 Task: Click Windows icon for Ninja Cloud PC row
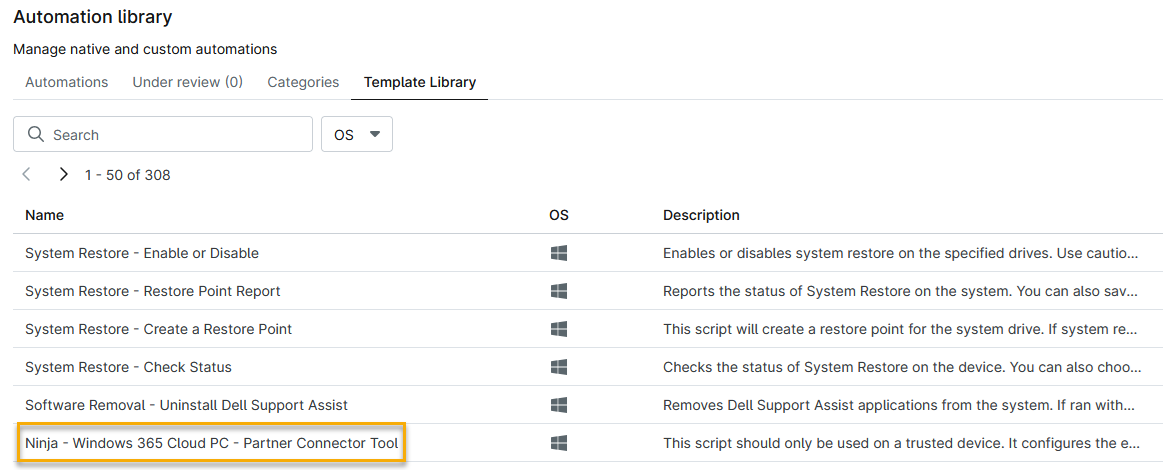pos(559,443)
